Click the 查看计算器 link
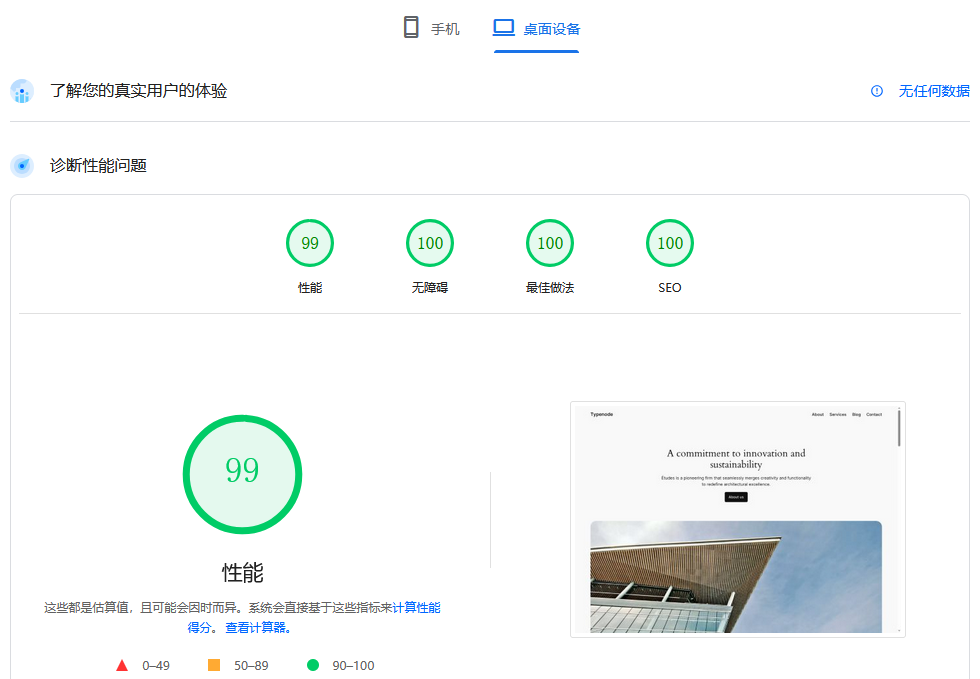The height and width of the screenshot is (679, 980). 257,628
